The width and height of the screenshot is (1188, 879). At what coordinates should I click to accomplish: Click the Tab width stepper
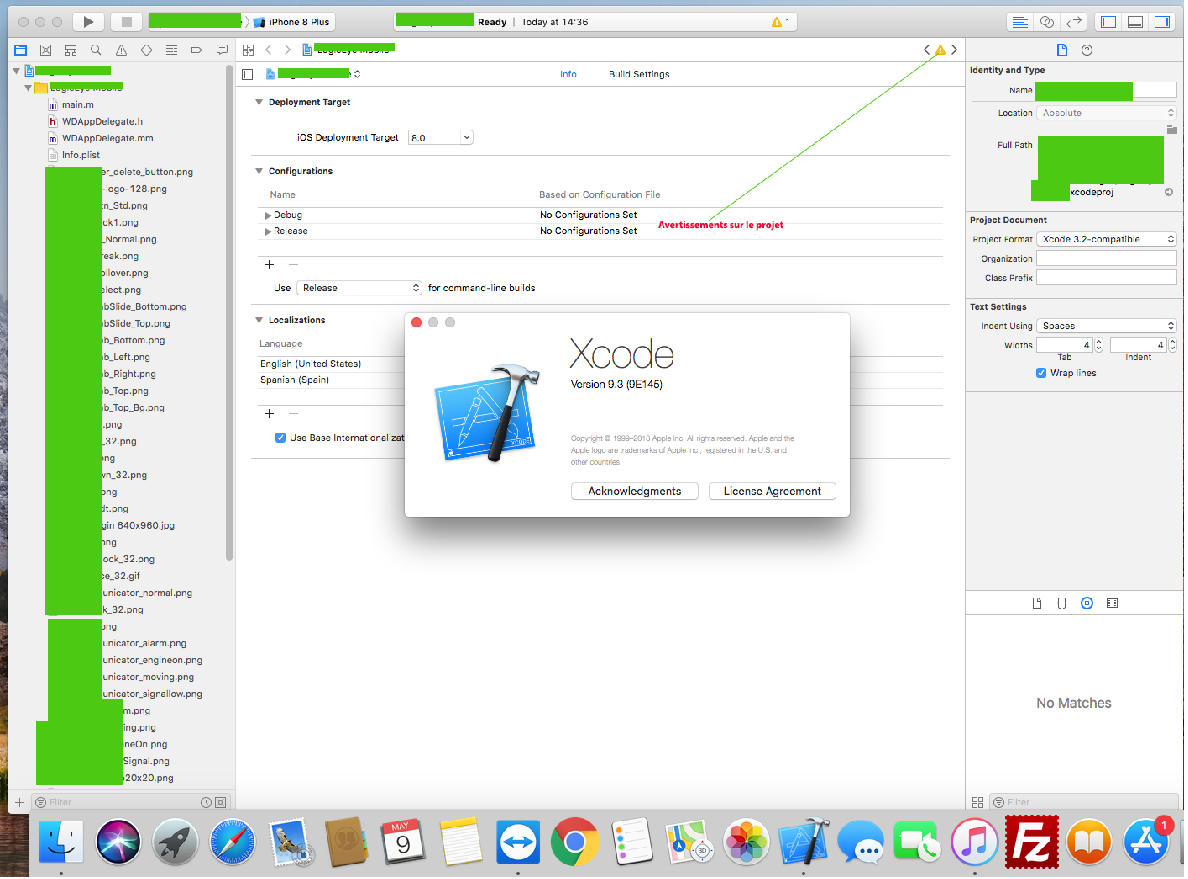click(x=1099, y=346)
